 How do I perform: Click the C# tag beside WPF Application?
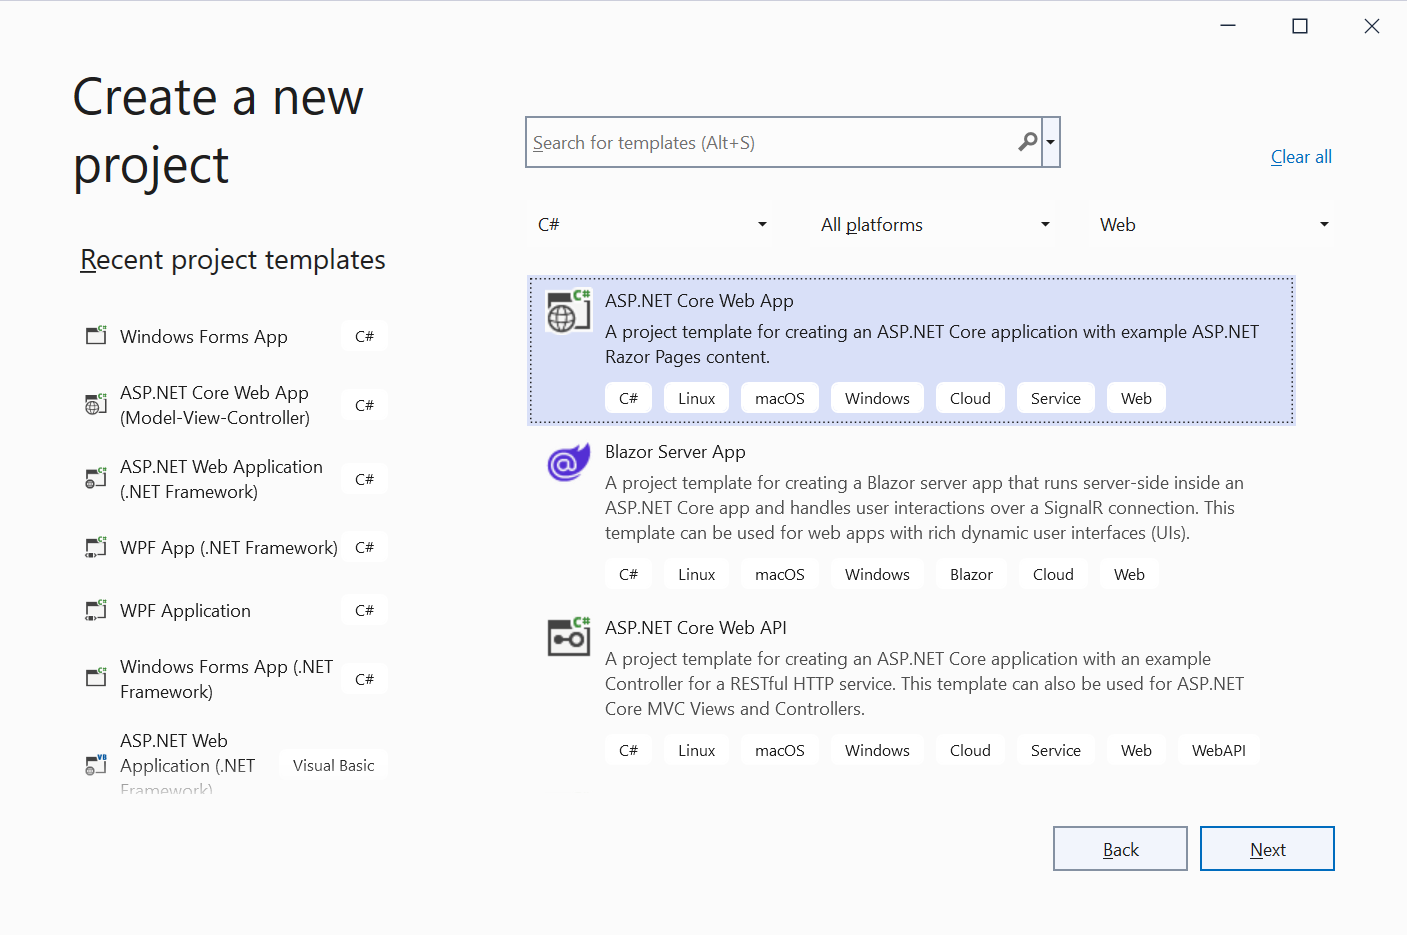[364, 610]
